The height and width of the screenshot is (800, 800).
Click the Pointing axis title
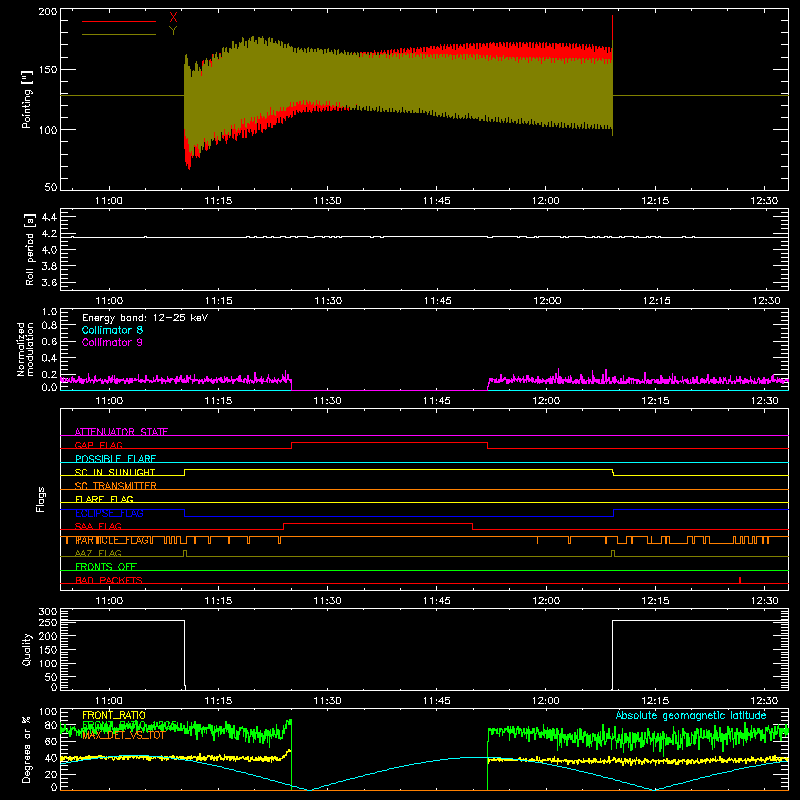(x=27, y=100)
